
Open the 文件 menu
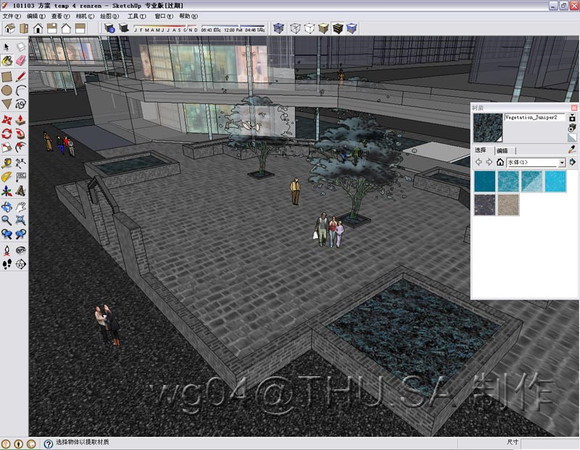point(12,16)
